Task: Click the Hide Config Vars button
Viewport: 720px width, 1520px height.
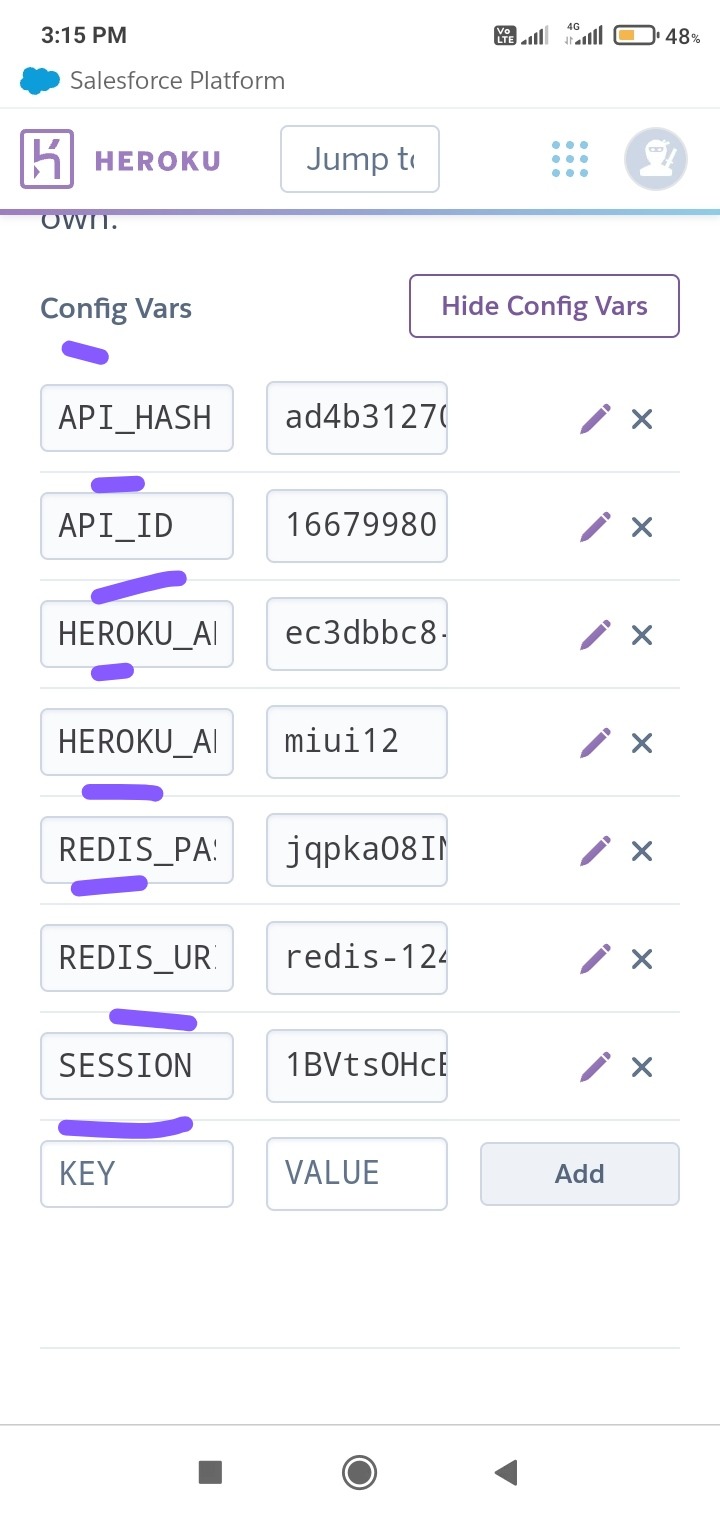Action: [544, 306]
